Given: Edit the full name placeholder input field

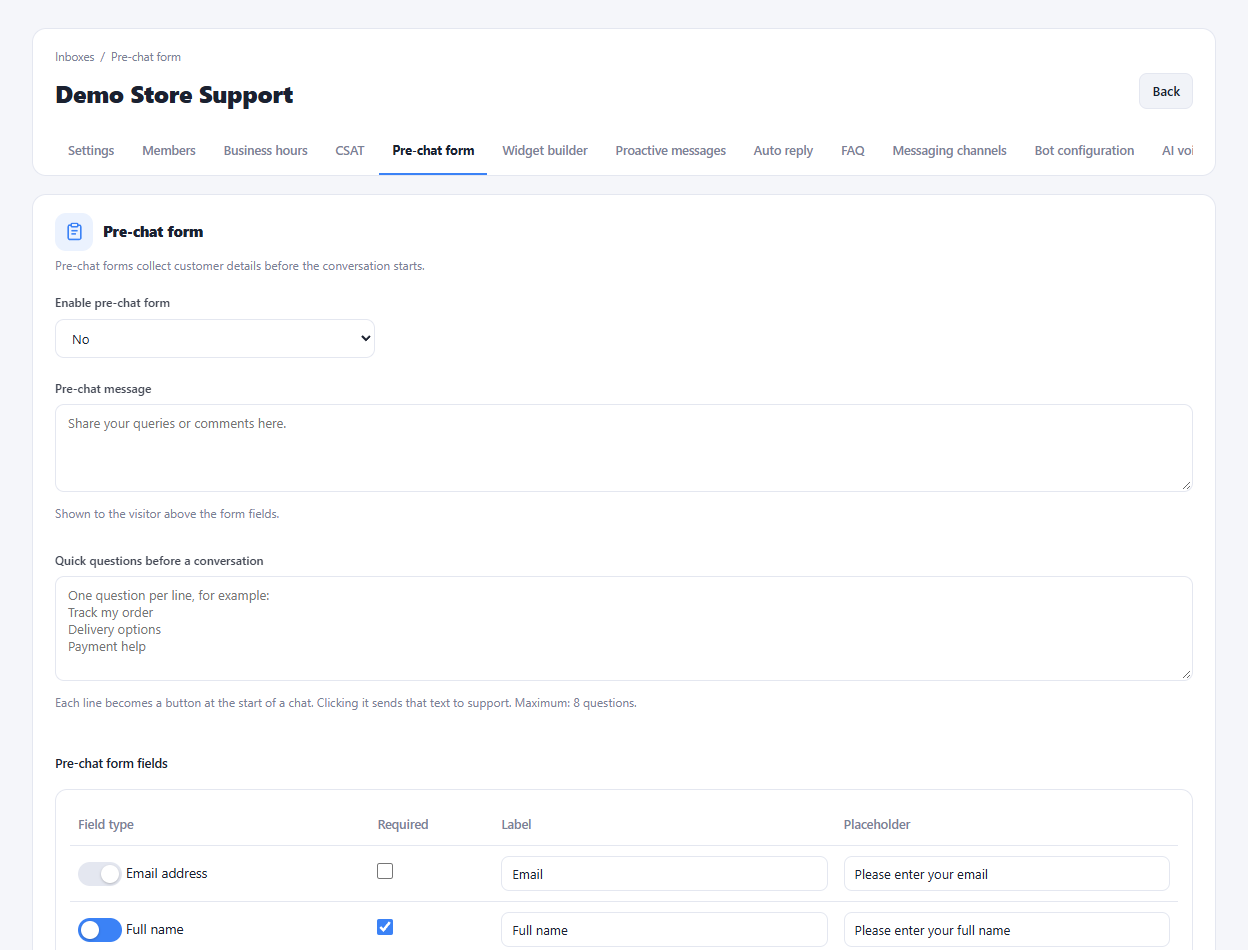Looking at the screenshot, I should pos(1007,930).
